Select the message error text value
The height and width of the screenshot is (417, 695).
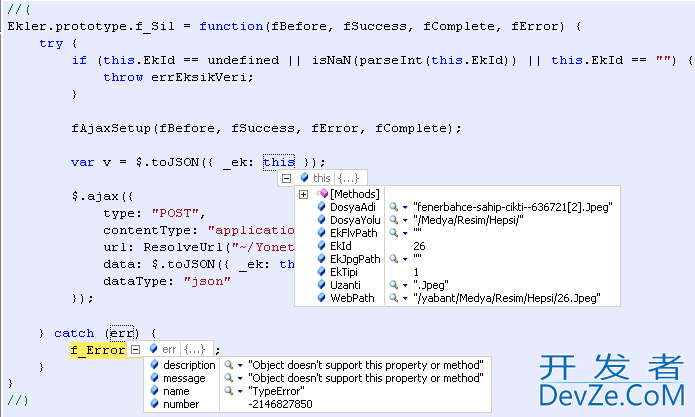tap(366, 378)
